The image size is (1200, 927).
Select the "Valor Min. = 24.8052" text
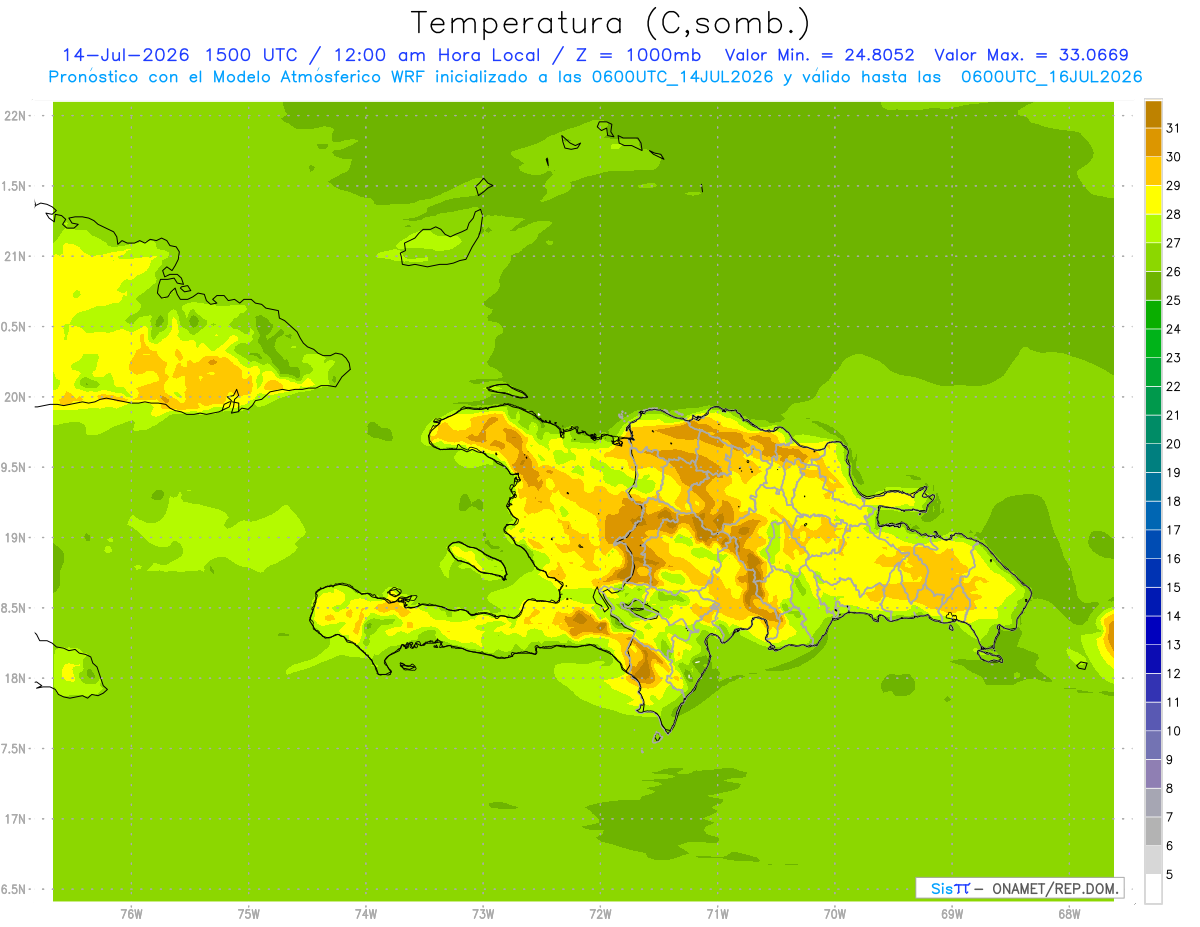coord(819,55)
